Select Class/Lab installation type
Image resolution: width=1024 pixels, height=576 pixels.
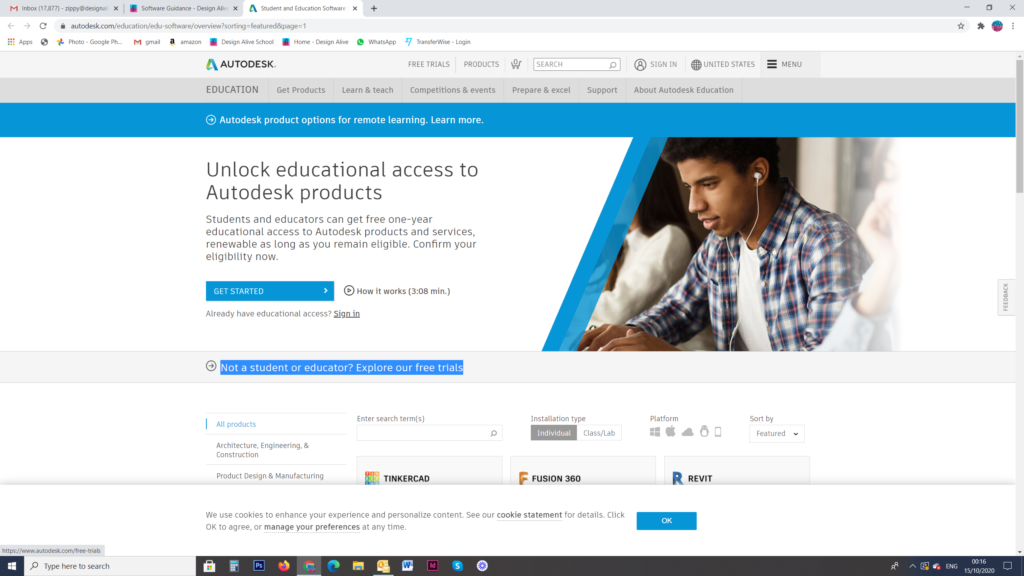[x=599, y=433]
